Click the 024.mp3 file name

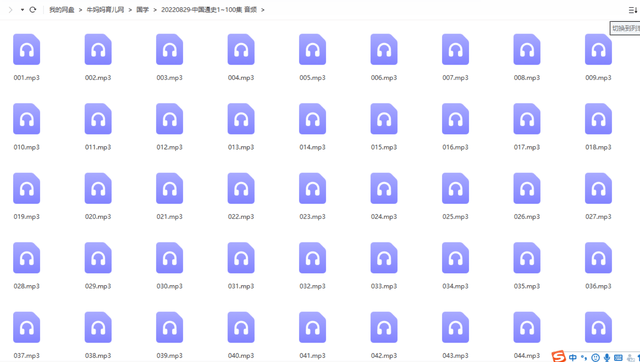pos(384,217)
